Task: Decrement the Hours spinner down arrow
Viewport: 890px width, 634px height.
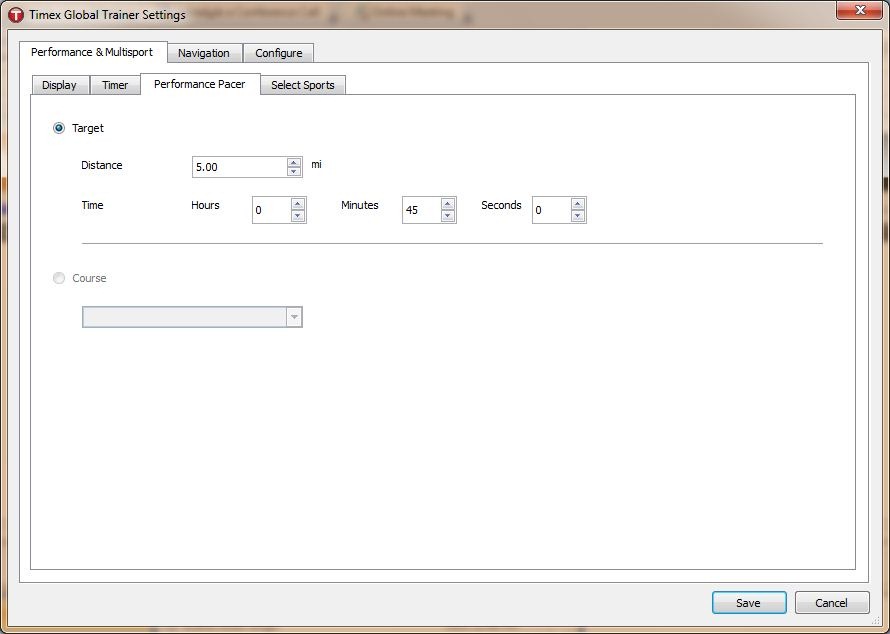Action: pyautogui.click(x=297, y=216)
